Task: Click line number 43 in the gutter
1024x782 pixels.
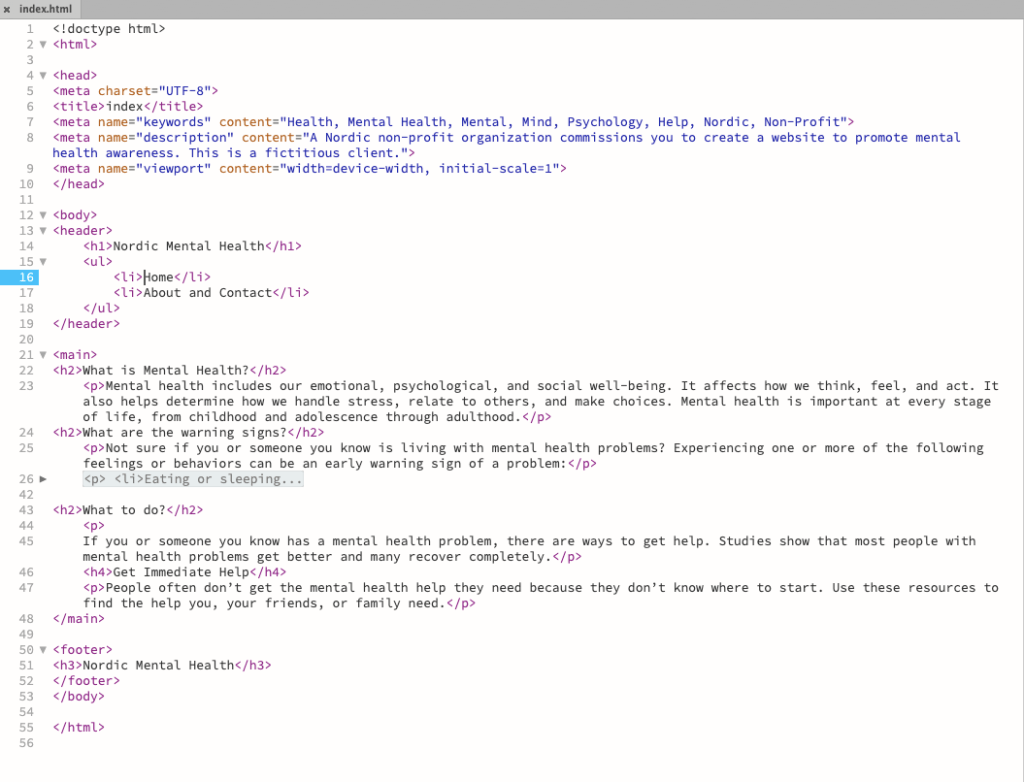Action: 26,510
